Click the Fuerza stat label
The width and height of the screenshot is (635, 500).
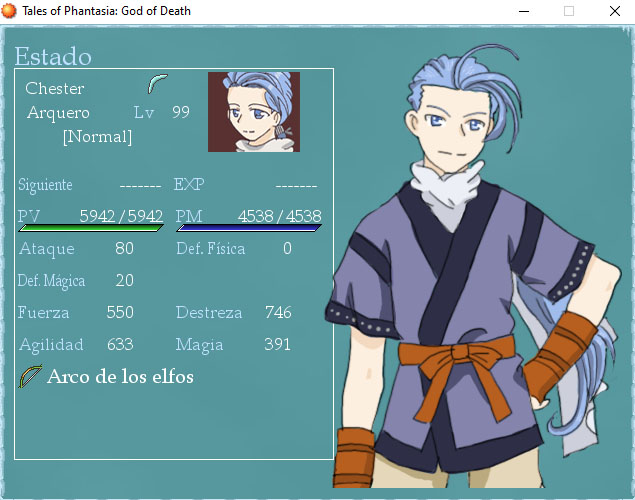click(43, 313)
